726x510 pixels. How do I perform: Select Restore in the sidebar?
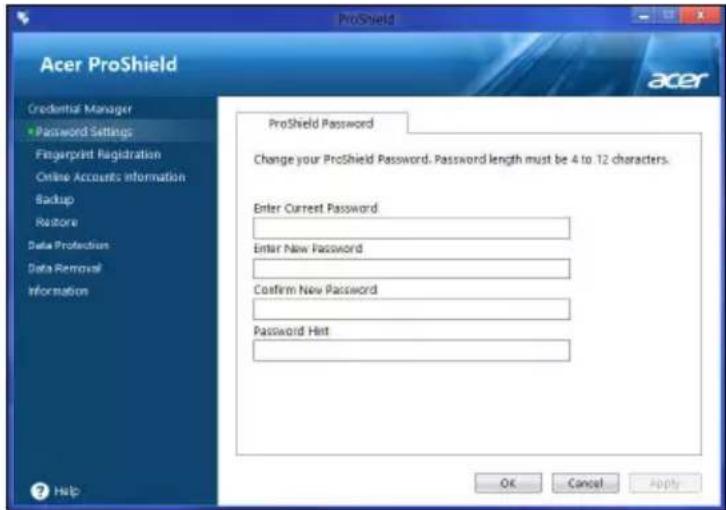click(x=56, y=222)
